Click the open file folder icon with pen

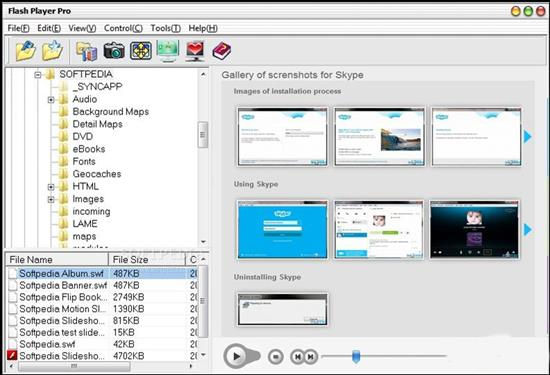[x=26, y=51]
